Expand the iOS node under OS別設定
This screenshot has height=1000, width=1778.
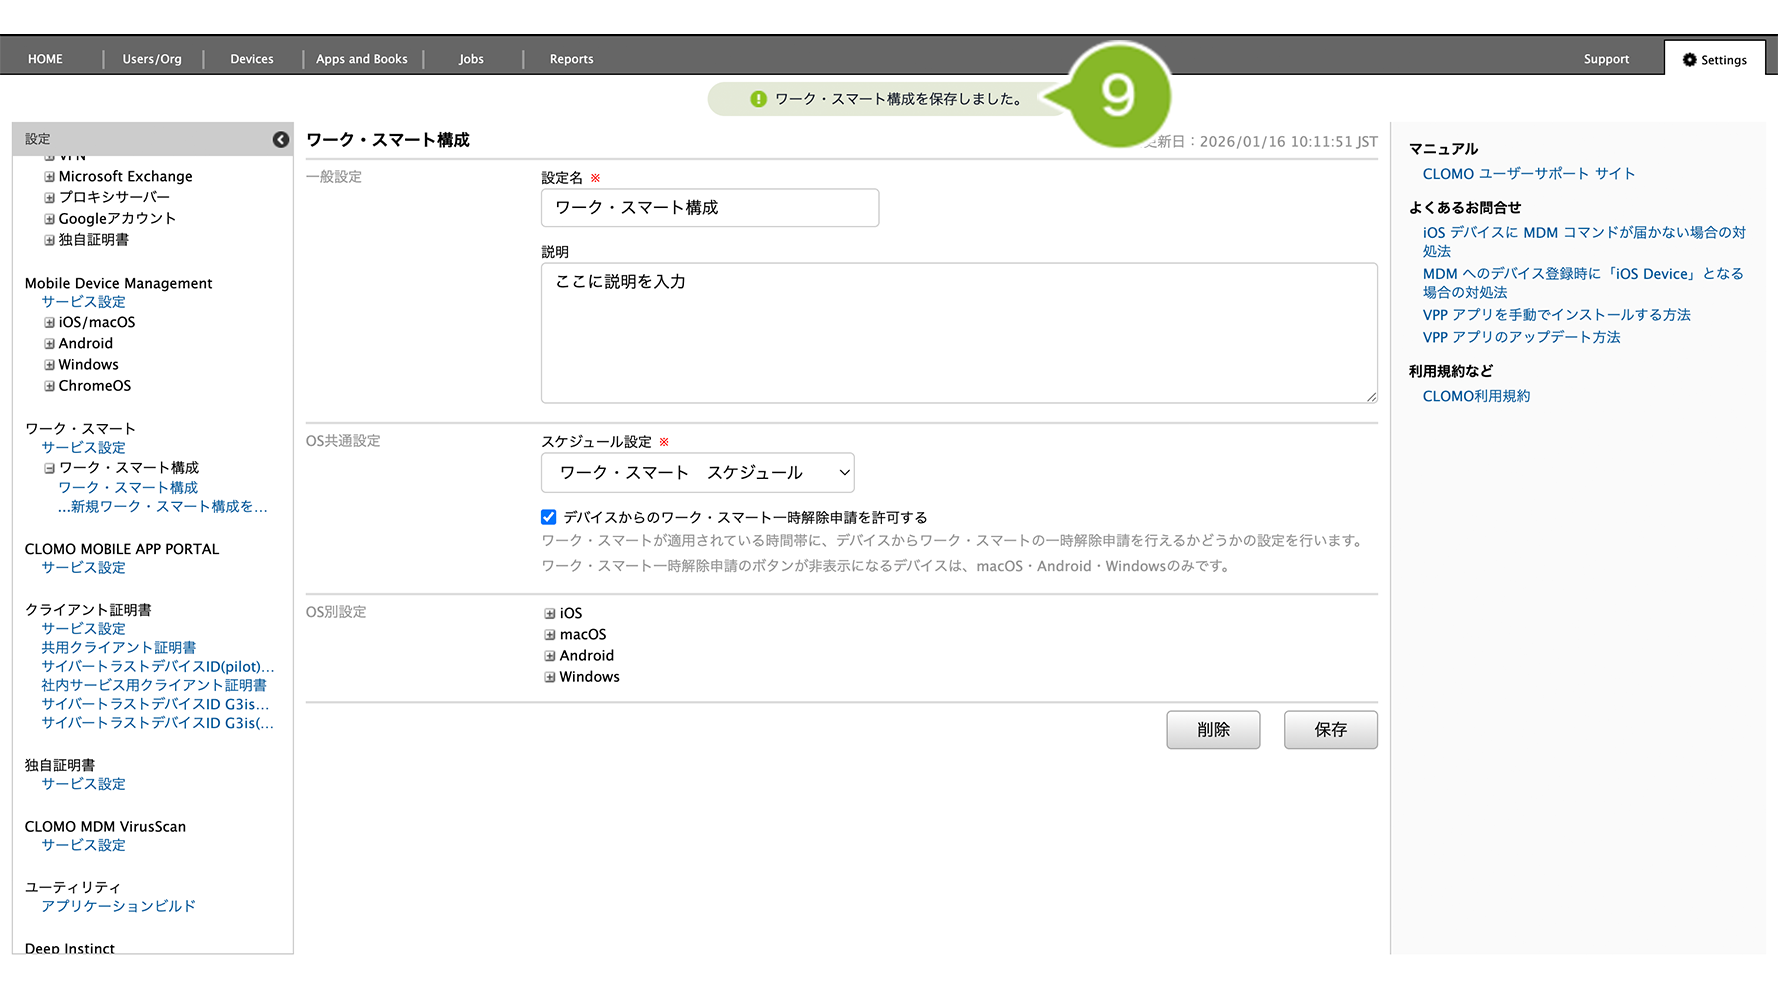(x=550, y=613)
